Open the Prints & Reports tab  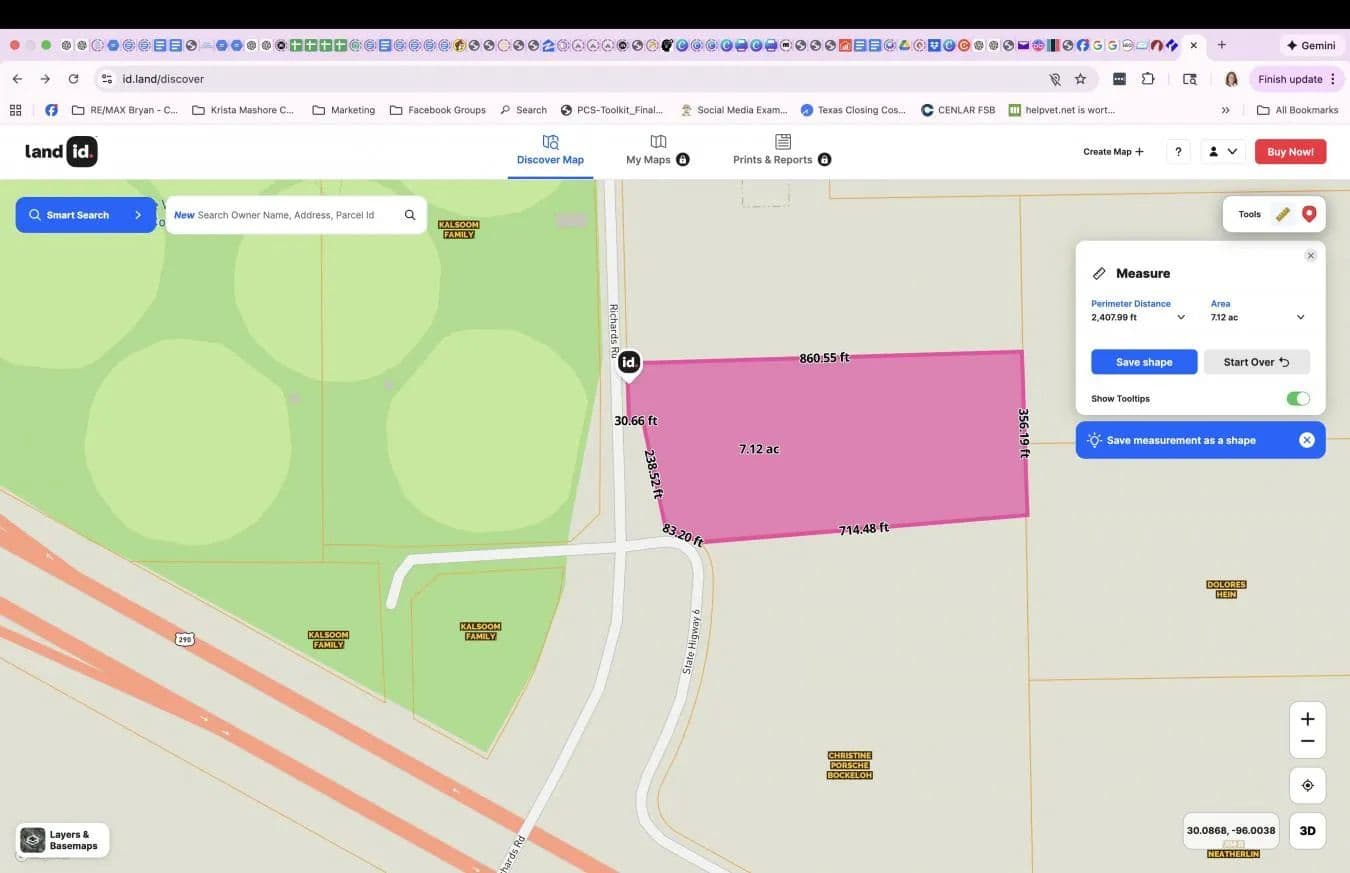click(x=781, y=150)
